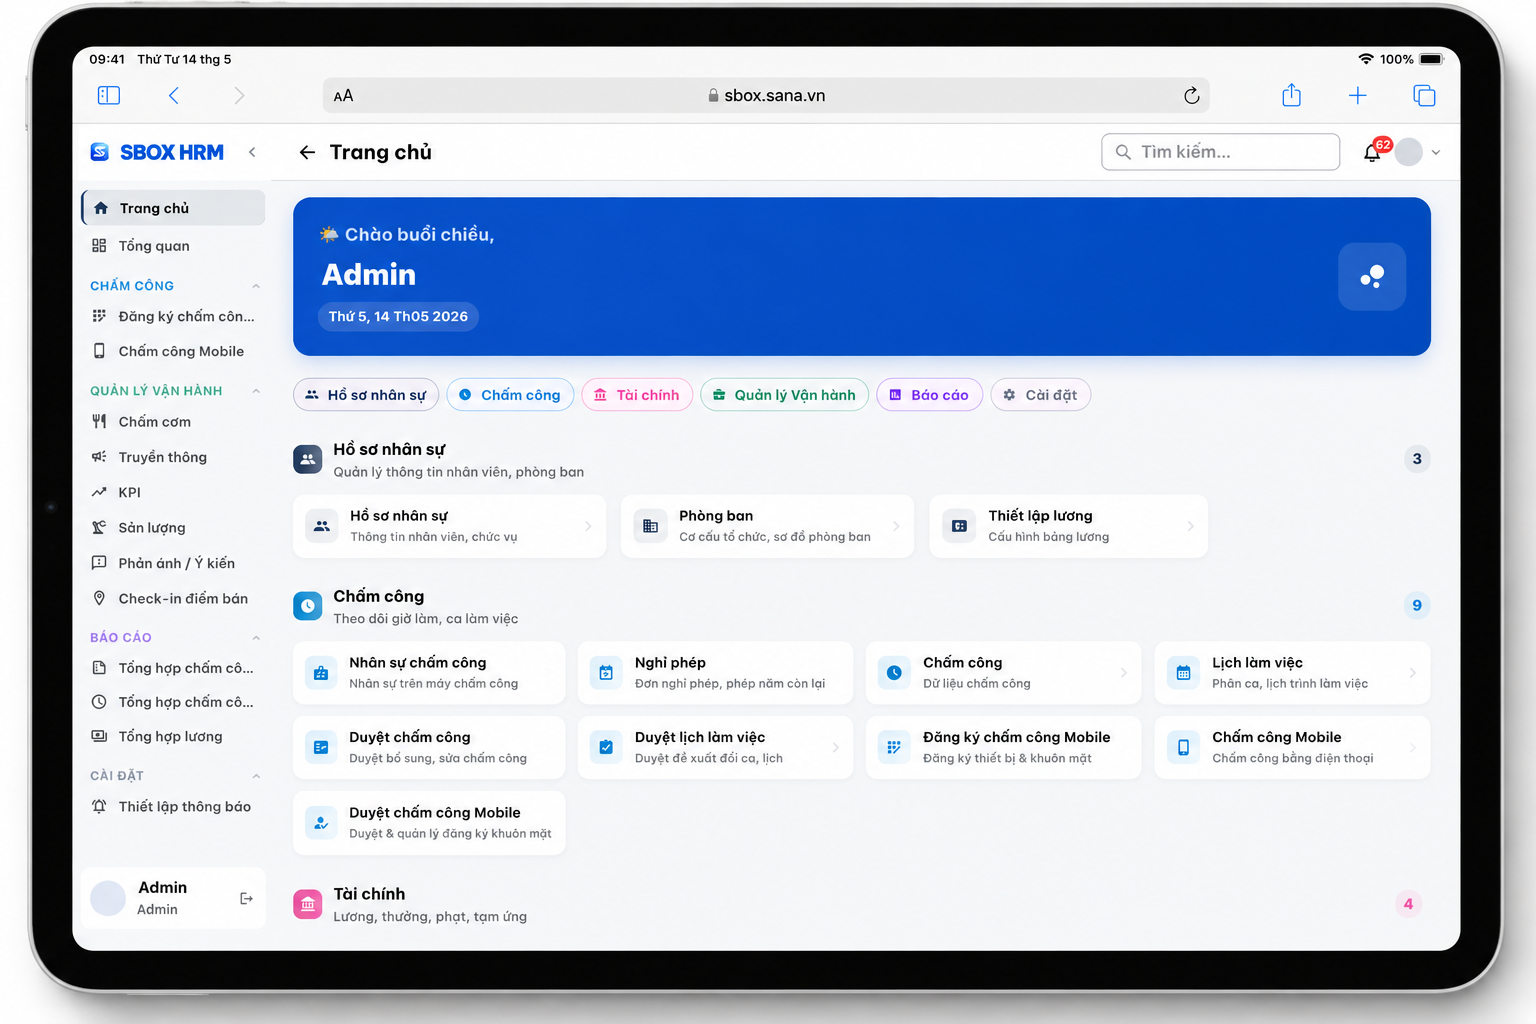The width and height of the screenshot is (1536, 1024).
Task: Click the Chấm công Mobile card chevron
Action: pyautogui.click(x=1412, y=747)
